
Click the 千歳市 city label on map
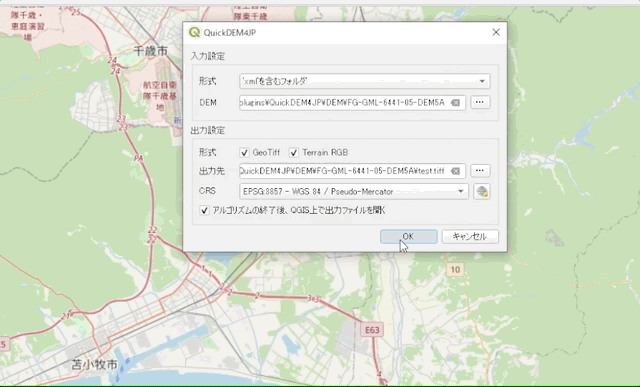click(151, 51)
